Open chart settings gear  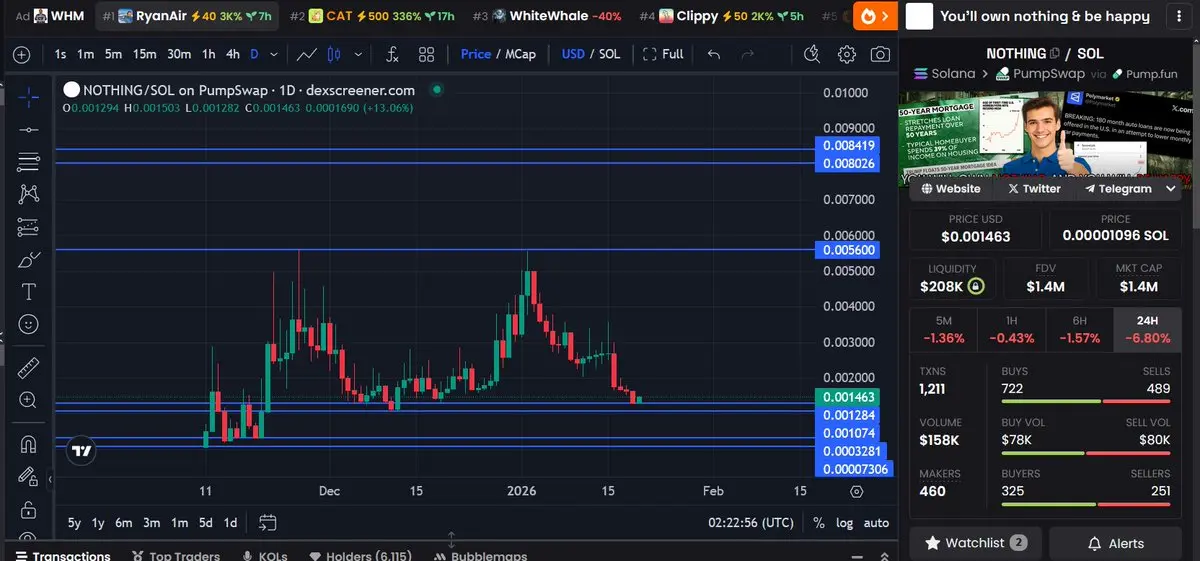(846, 54)
